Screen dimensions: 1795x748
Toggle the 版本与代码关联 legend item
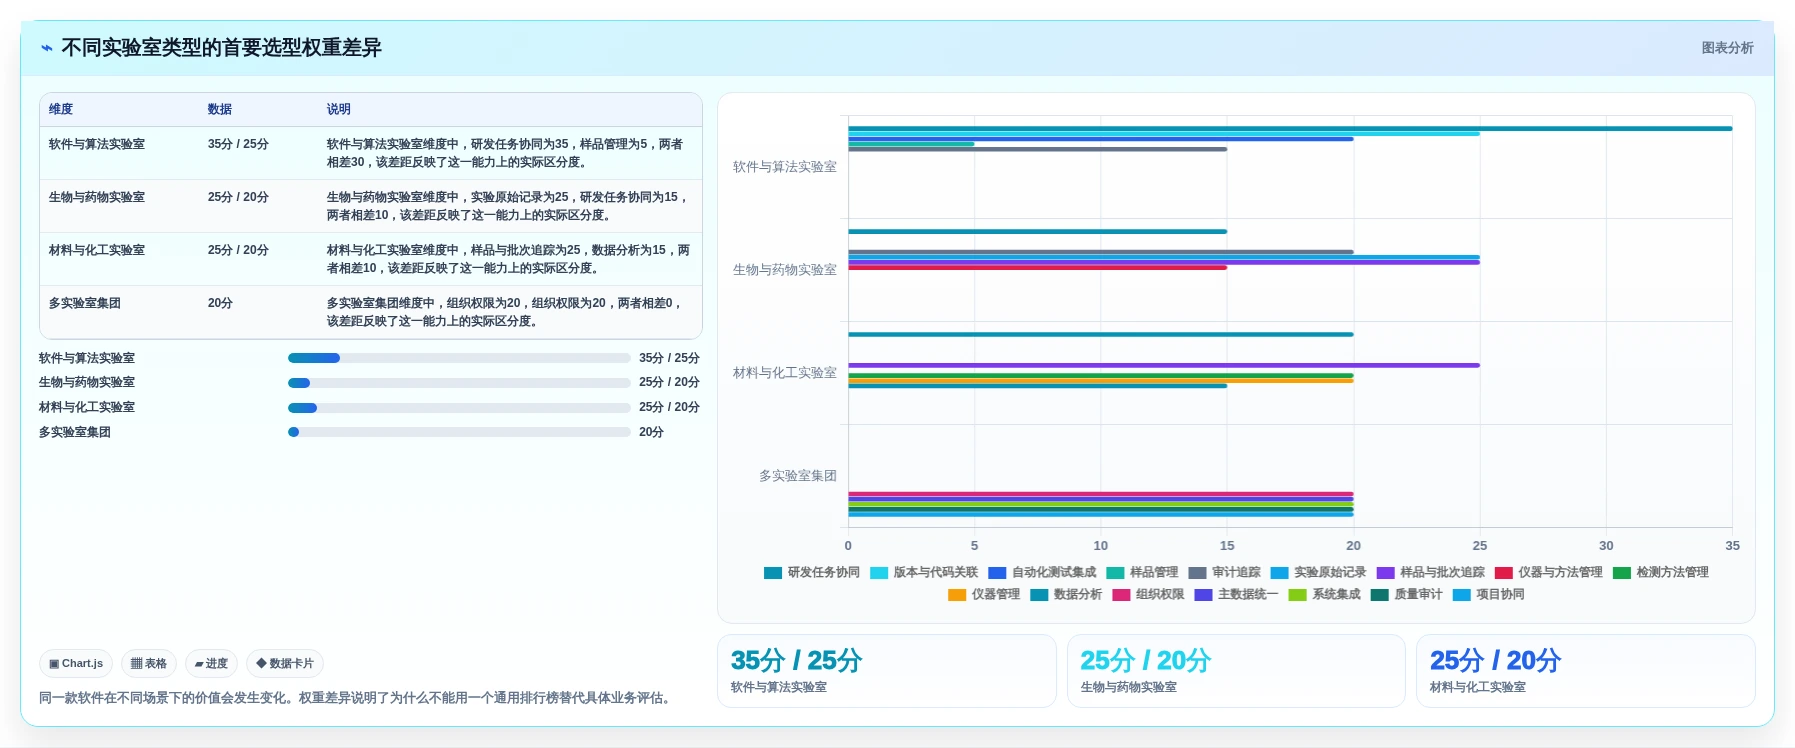[x=924, y=572]
